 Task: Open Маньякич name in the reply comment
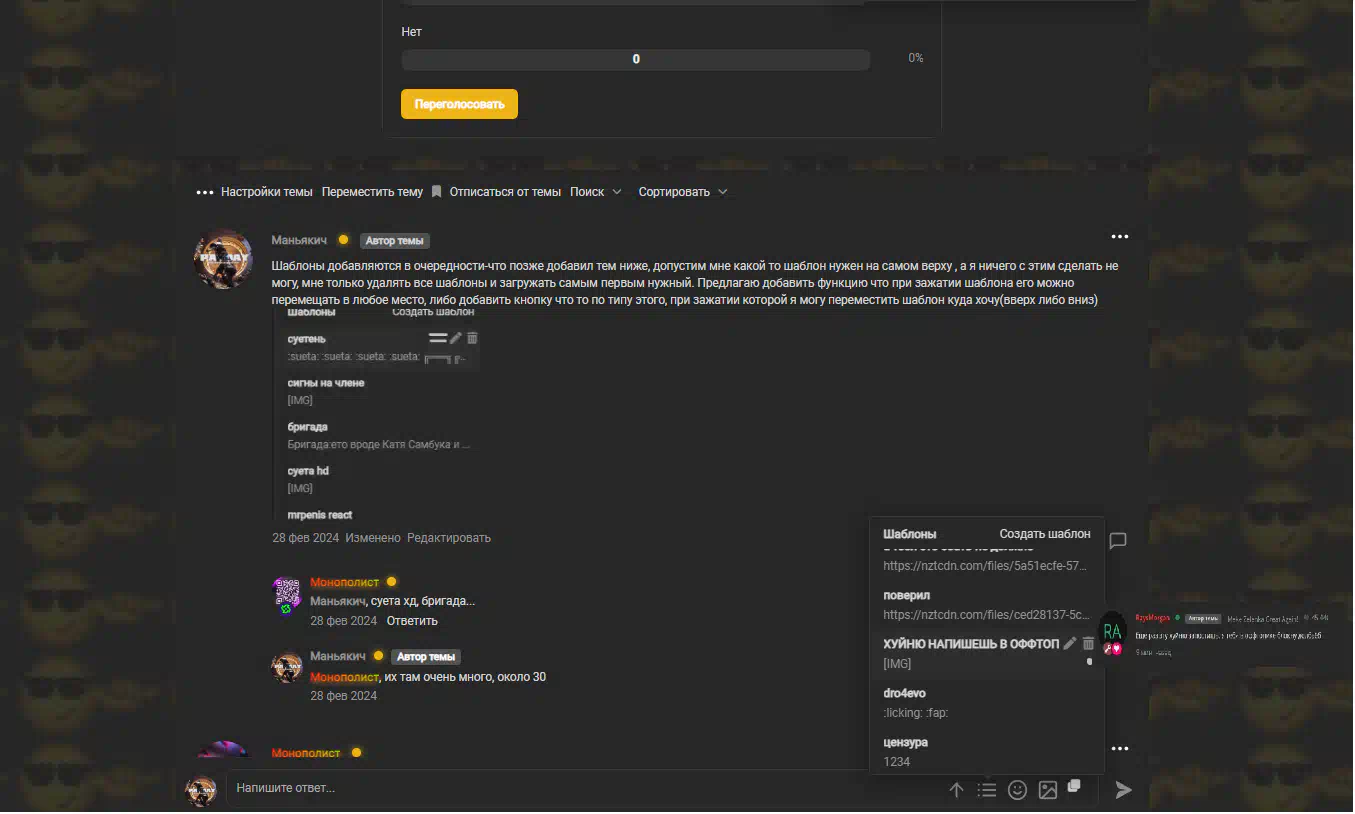338,656
